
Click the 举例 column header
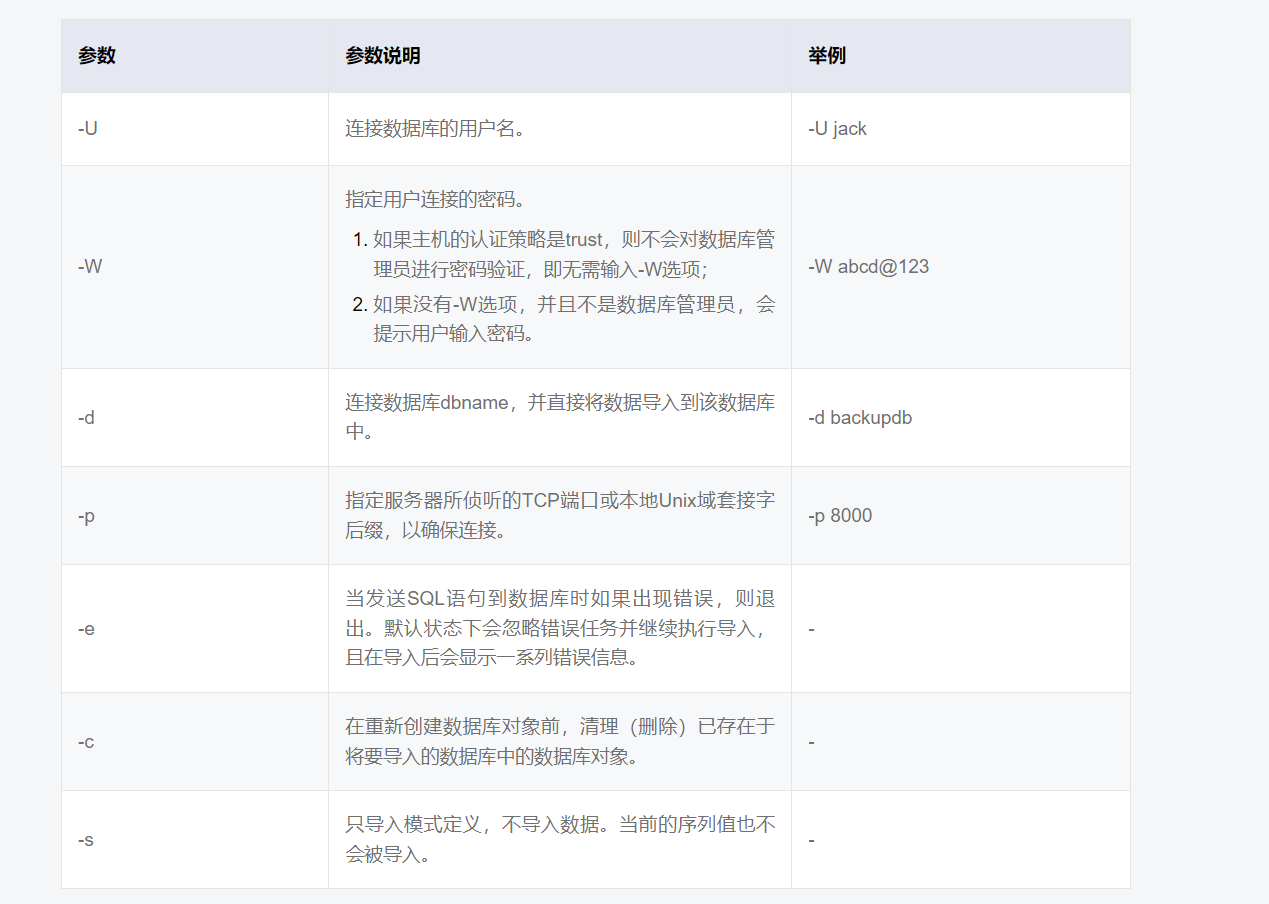point(821,56)
